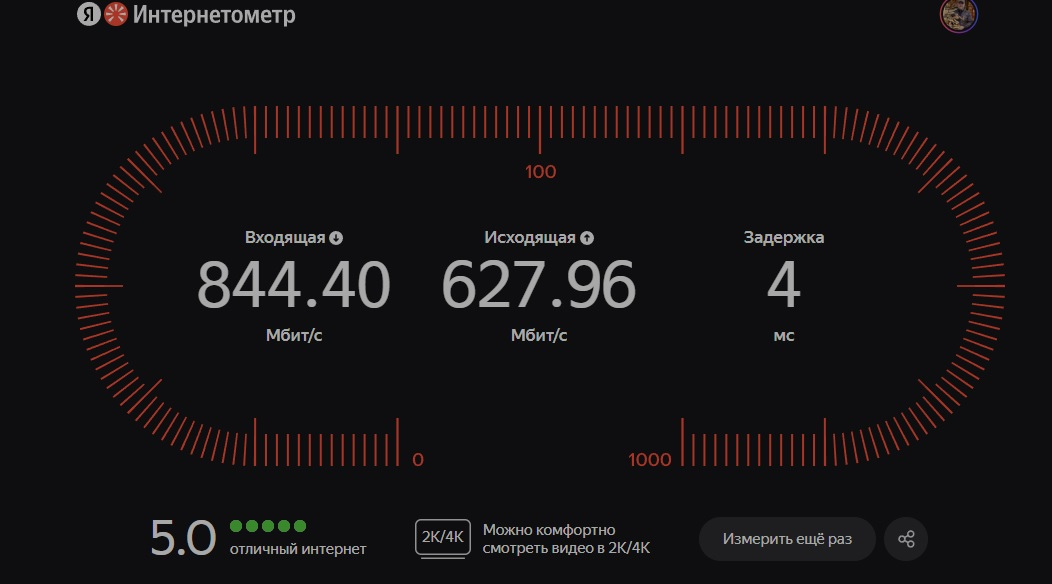The width and height of the screenshot is (1052, 584).
Task: Click the "Интернетометр" title text
Action: click(214, 16)
